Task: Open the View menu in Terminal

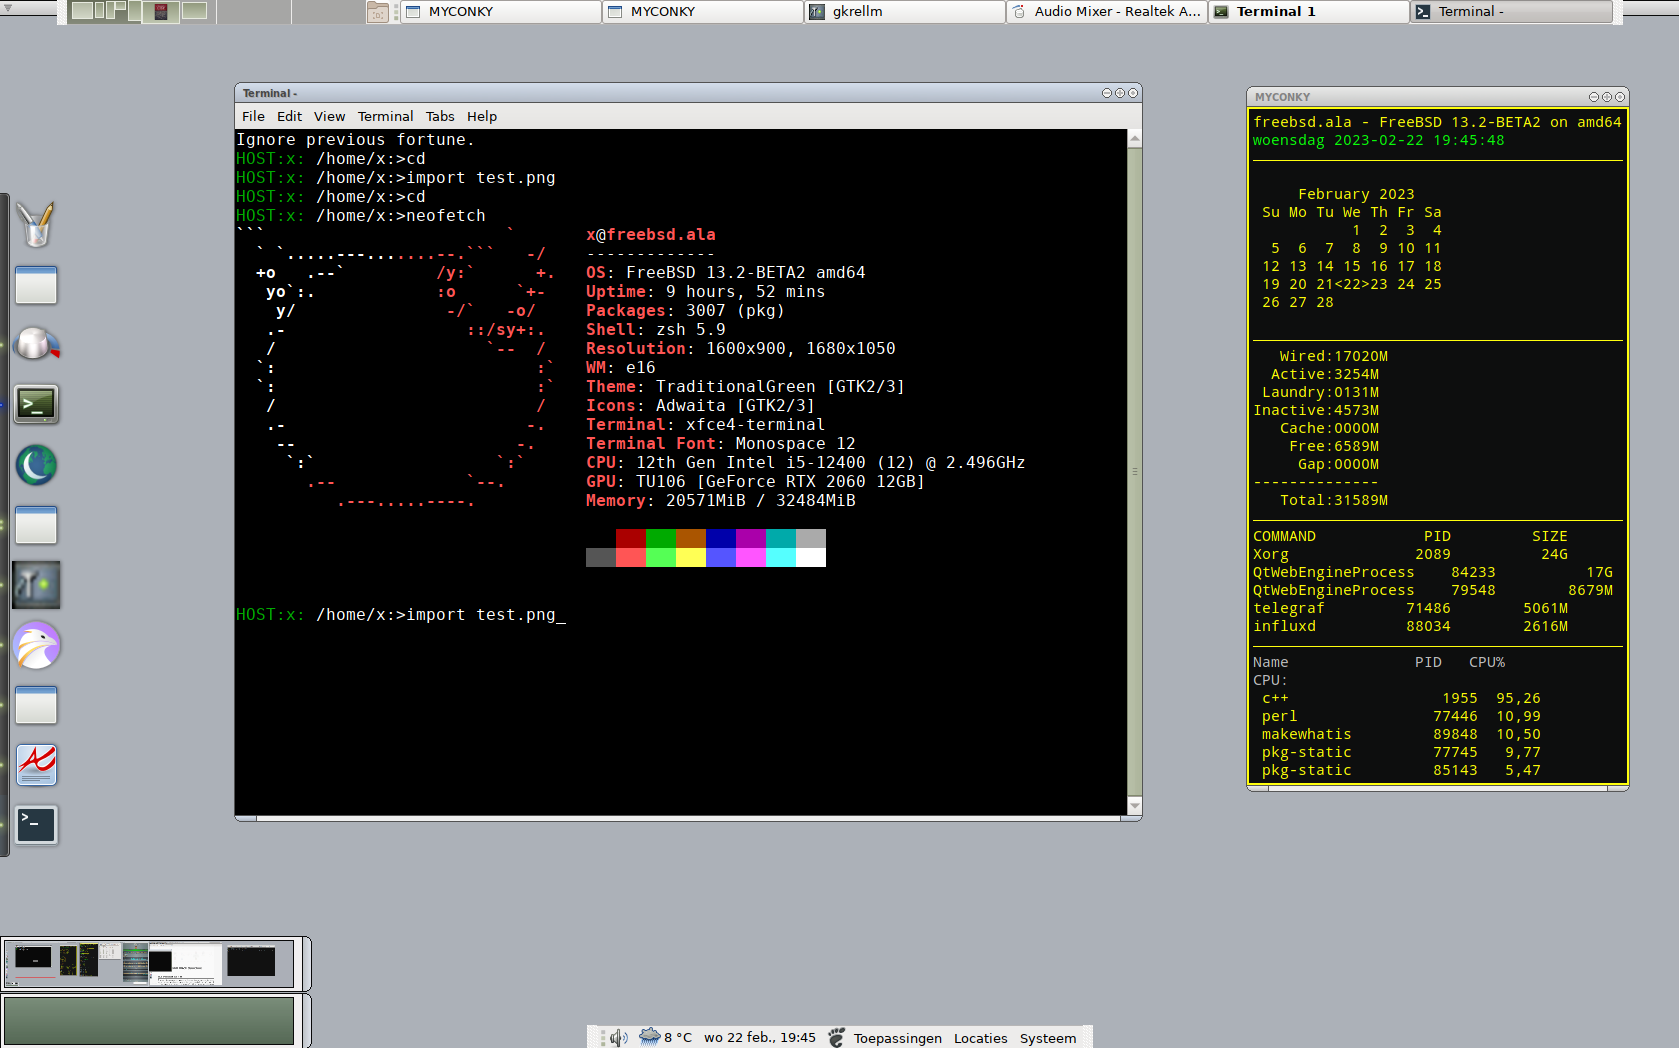Action: coord(329,116)
